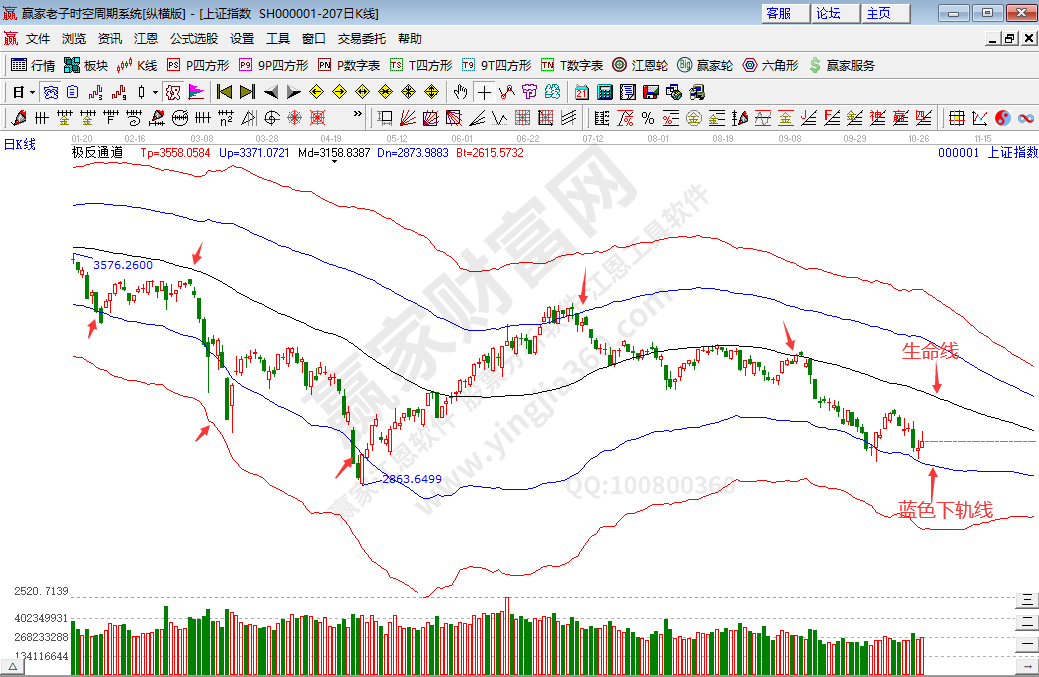Click the 客服 customer service button

(779, 13)
